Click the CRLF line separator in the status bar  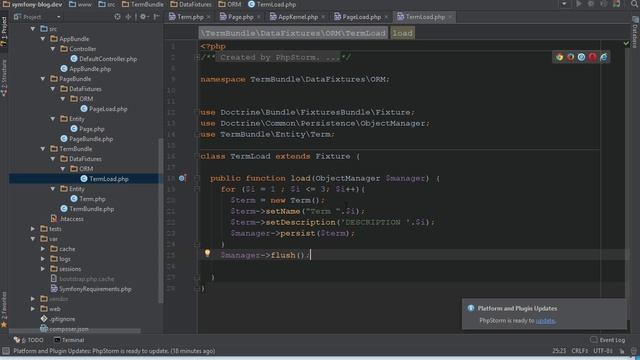coord(580,351)
